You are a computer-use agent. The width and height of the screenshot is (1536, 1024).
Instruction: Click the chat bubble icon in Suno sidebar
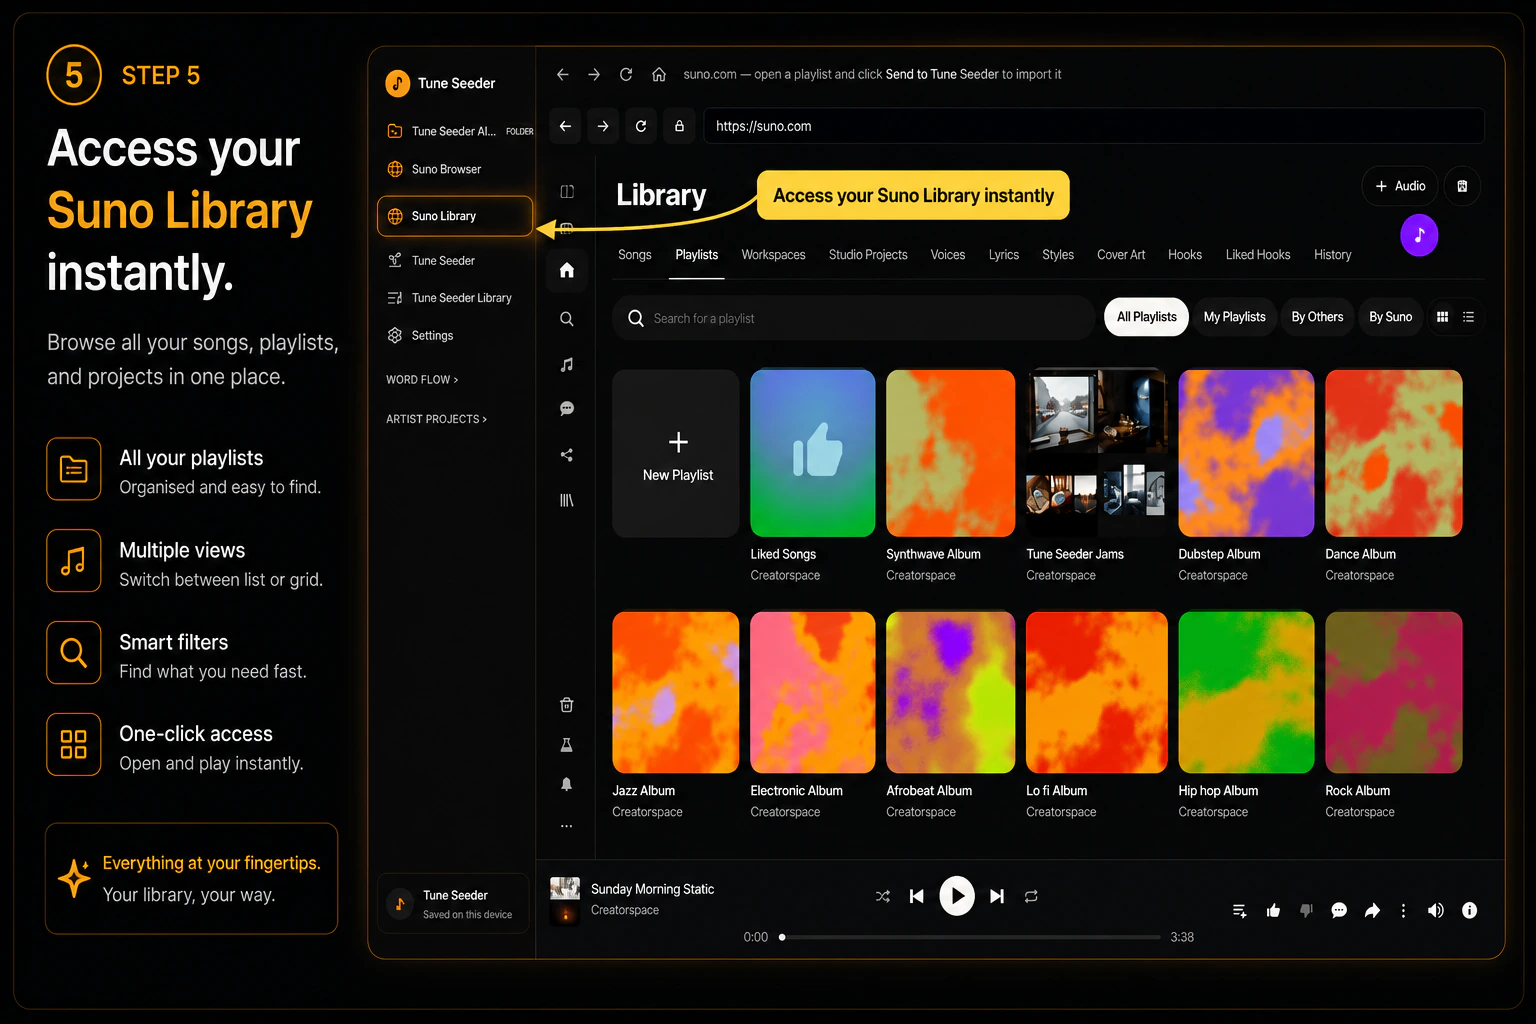coord(567,408)
